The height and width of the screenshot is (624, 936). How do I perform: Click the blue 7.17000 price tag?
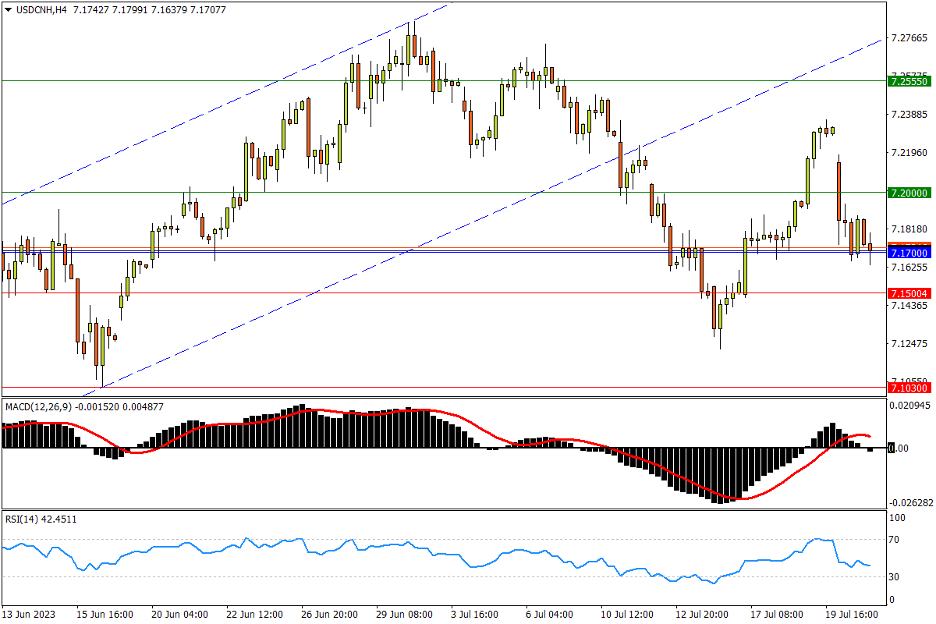(x=909, y=254)
